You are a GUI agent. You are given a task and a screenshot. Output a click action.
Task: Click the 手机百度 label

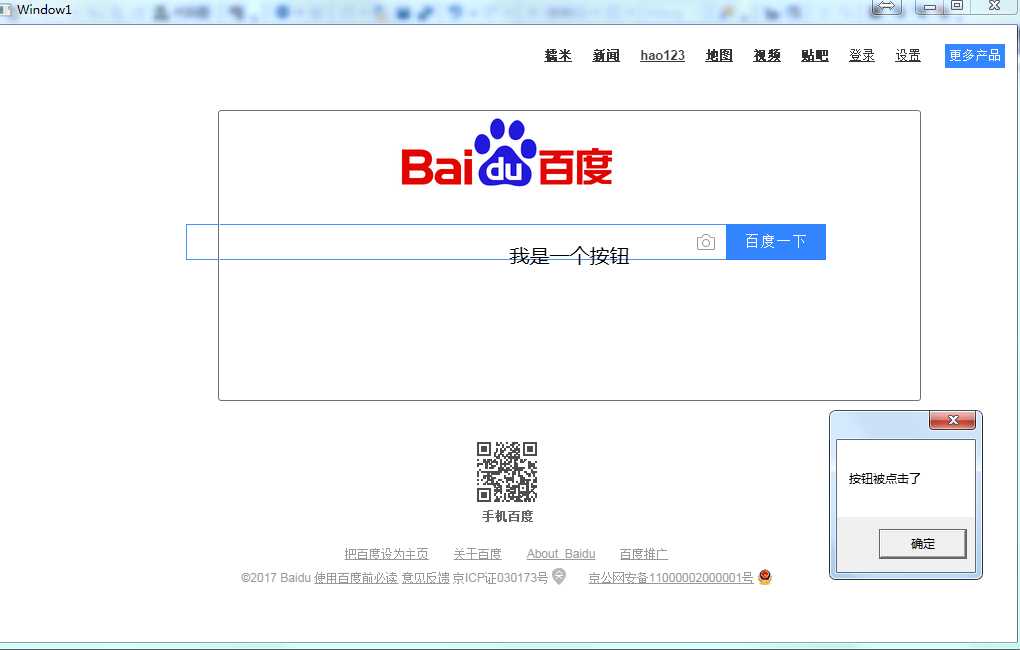click(507, 516)
